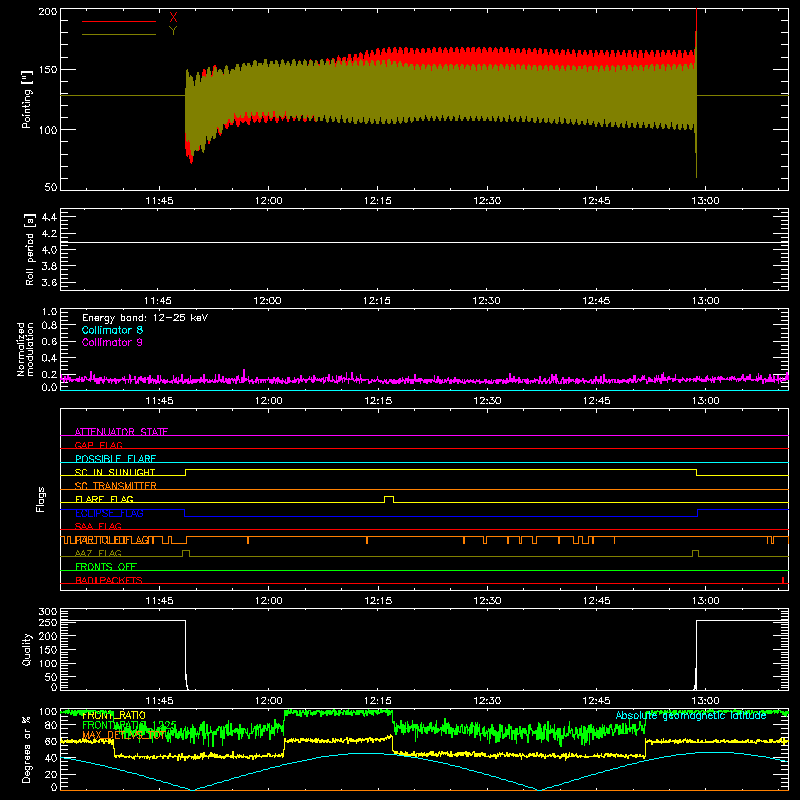Click '12:00' under the Pointing plot
800x800 pixels.
coord(268,201)
